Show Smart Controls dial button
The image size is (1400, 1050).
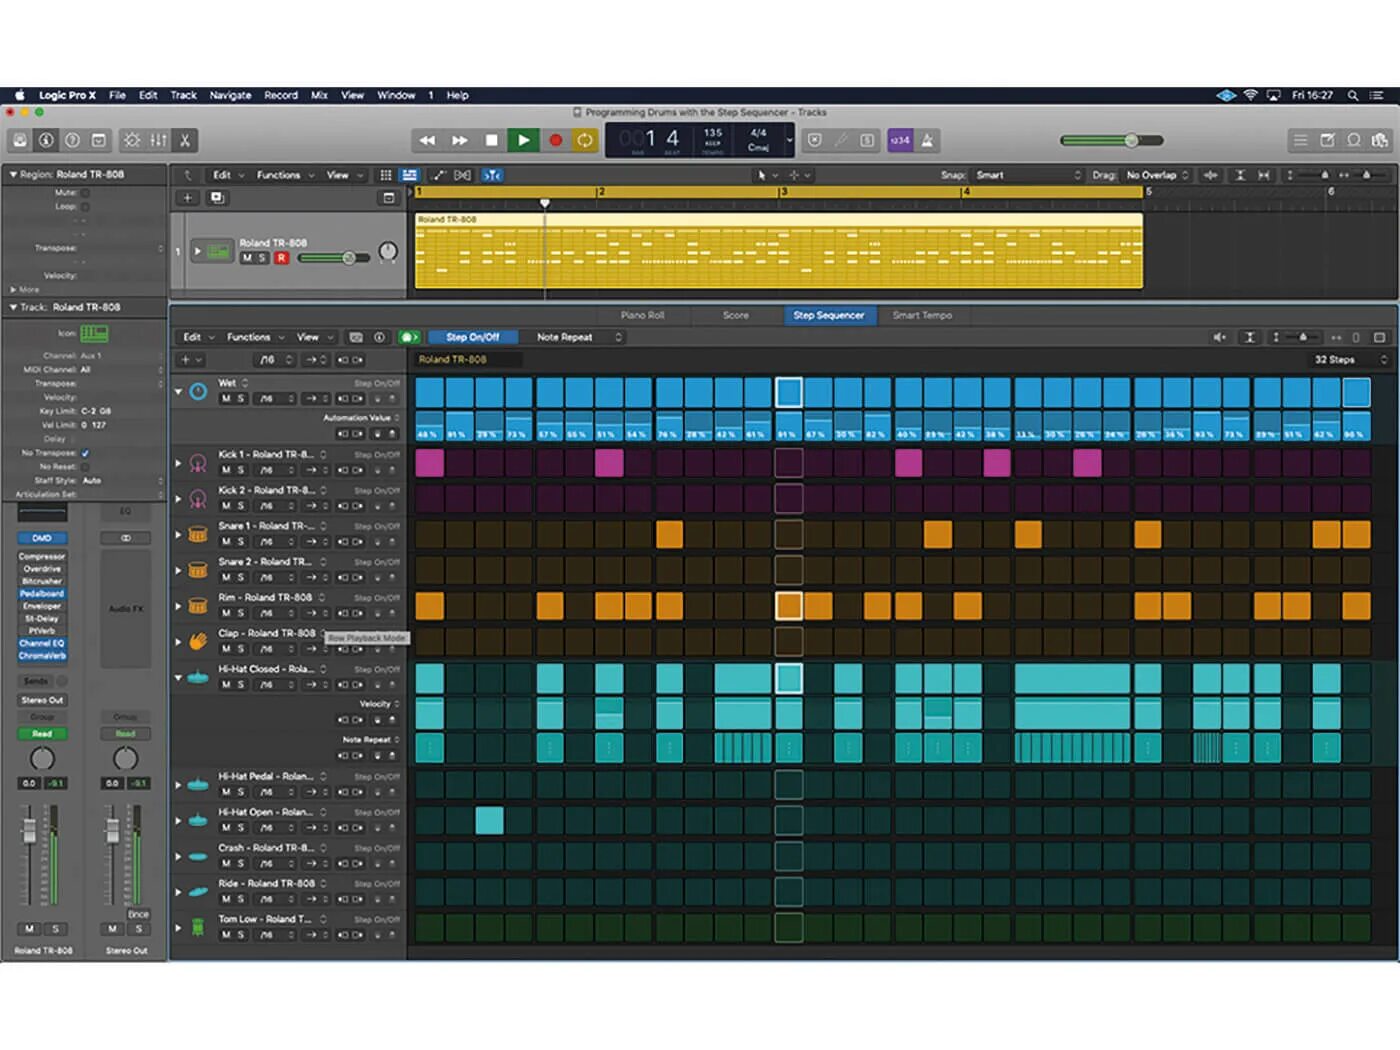click(x=132, y=140)
